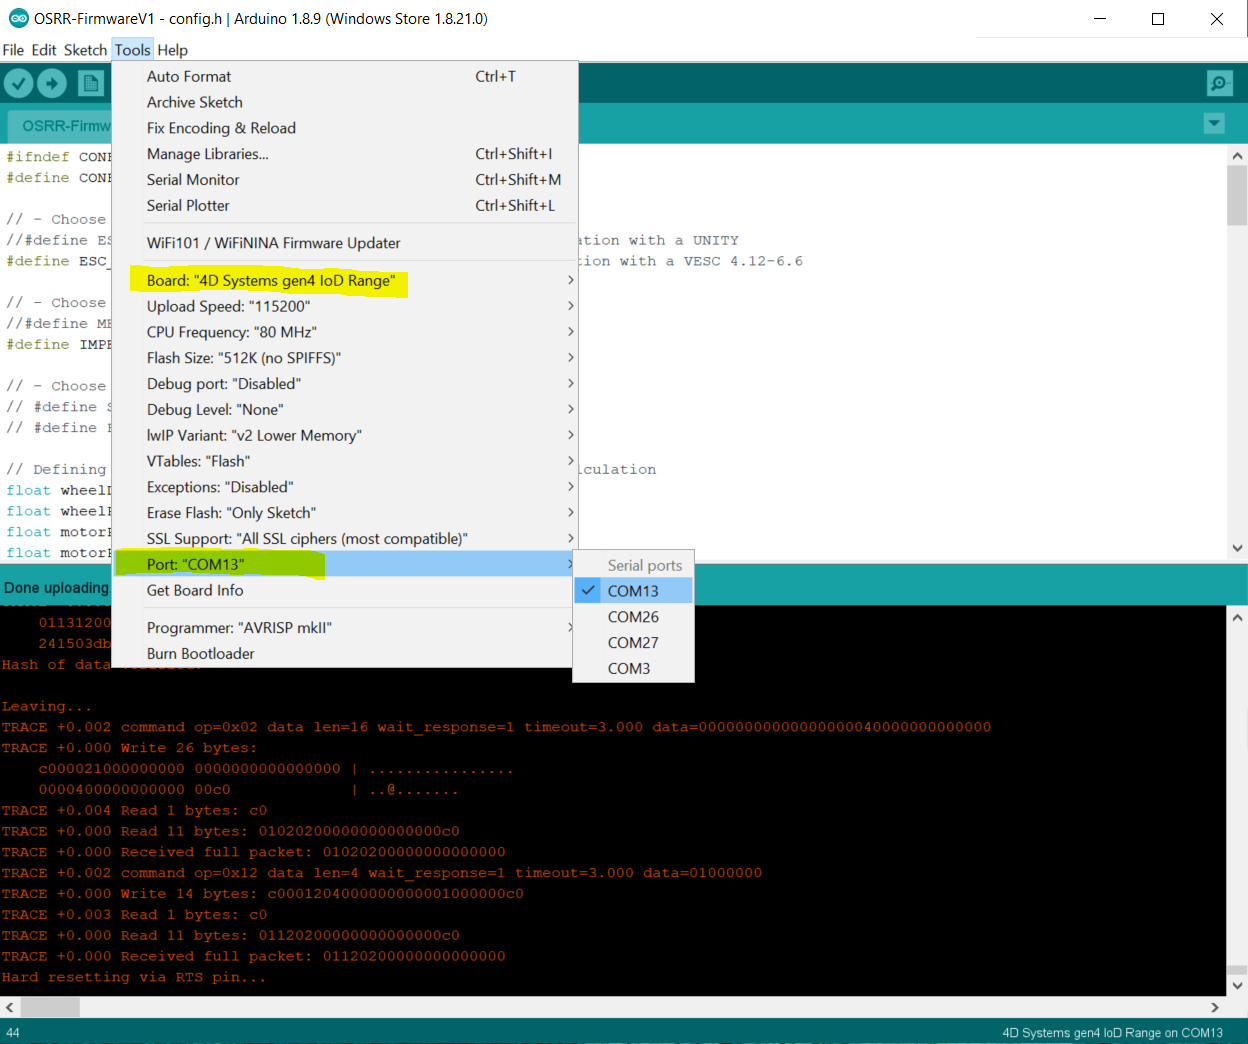Expand the CPU Frequency submenu
This screenshot has height=1044, width=1248.
tap(345, 332)
